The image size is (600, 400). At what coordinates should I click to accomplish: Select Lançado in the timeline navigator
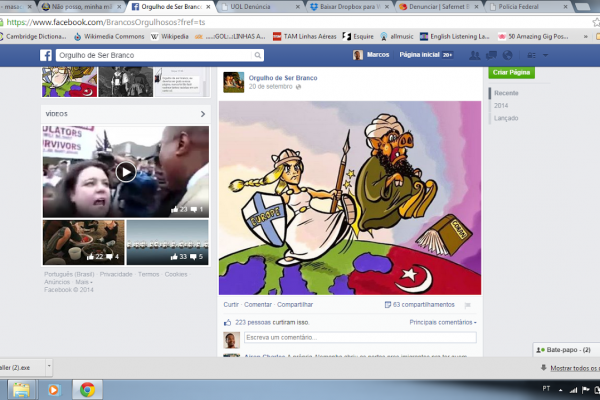click(506, 118)
